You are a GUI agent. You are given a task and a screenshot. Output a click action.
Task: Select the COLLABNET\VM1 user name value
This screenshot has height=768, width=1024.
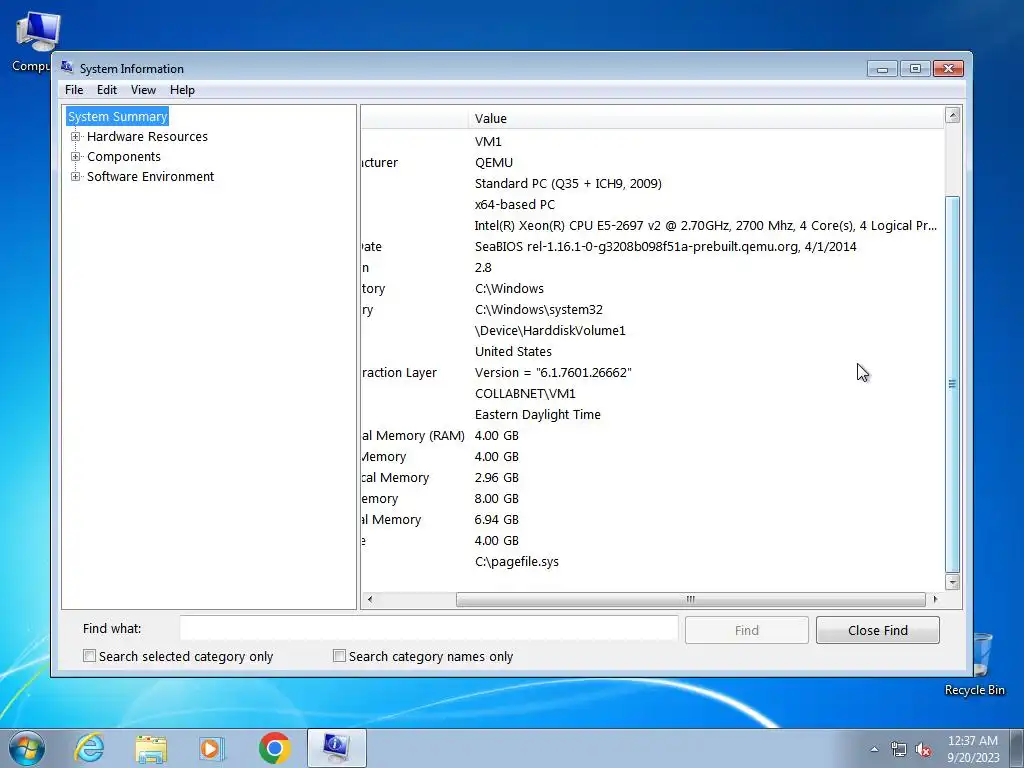tap(525, 393)
